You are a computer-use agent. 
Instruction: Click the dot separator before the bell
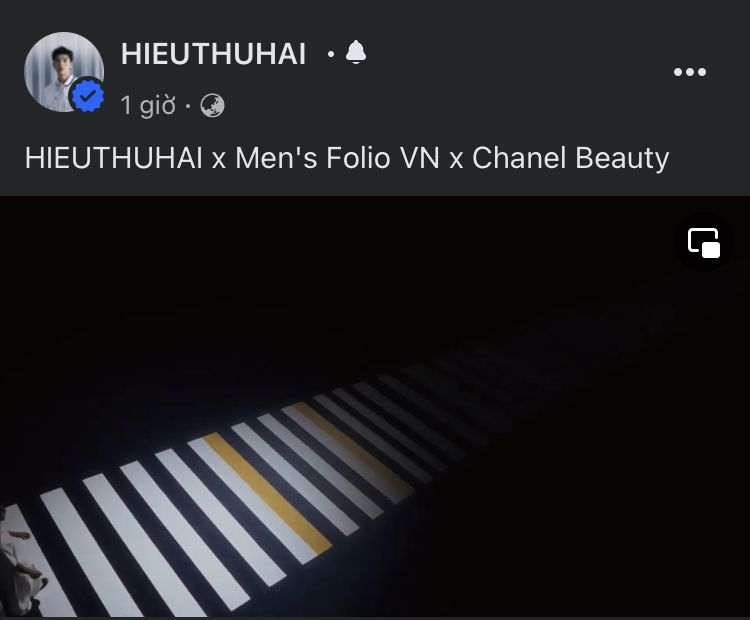(x=331, y=54)
